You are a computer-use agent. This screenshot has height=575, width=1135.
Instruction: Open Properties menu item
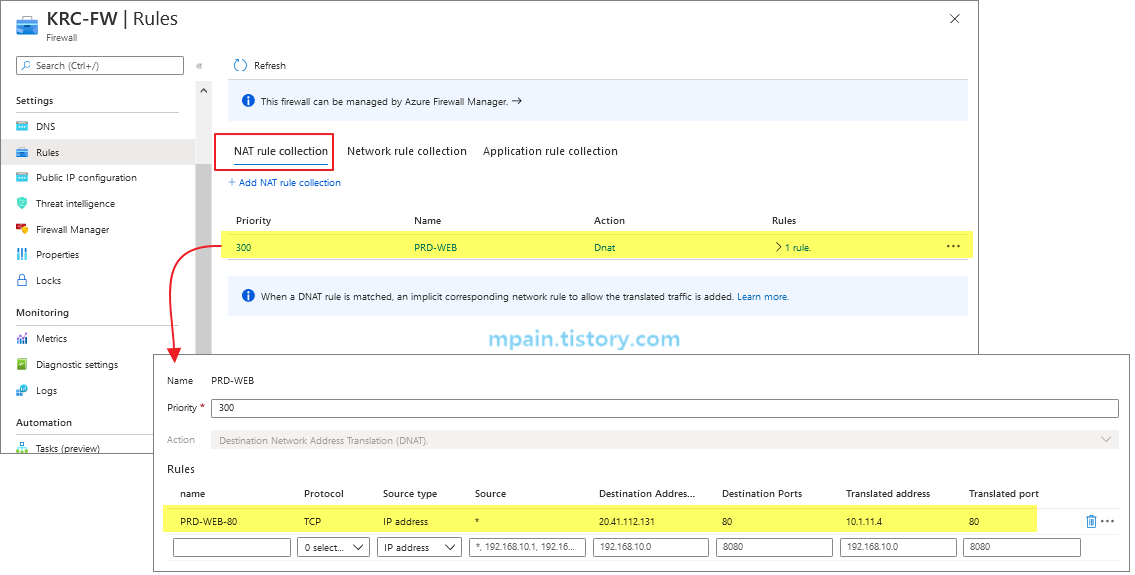[x=58, y=255]
